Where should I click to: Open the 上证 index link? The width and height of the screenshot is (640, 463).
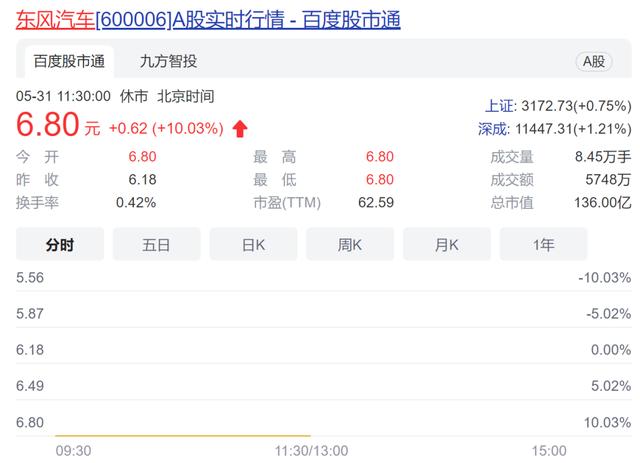[500, 106]
